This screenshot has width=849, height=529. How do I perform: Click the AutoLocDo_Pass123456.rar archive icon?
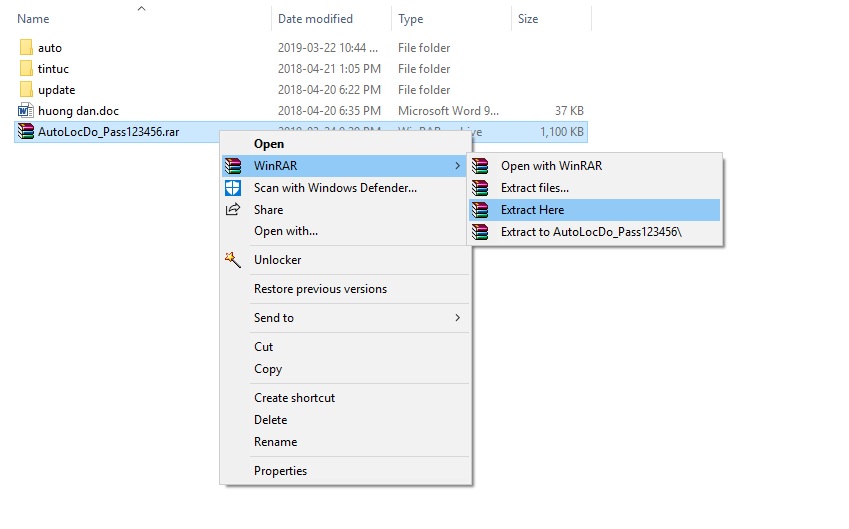click(26, 132)
